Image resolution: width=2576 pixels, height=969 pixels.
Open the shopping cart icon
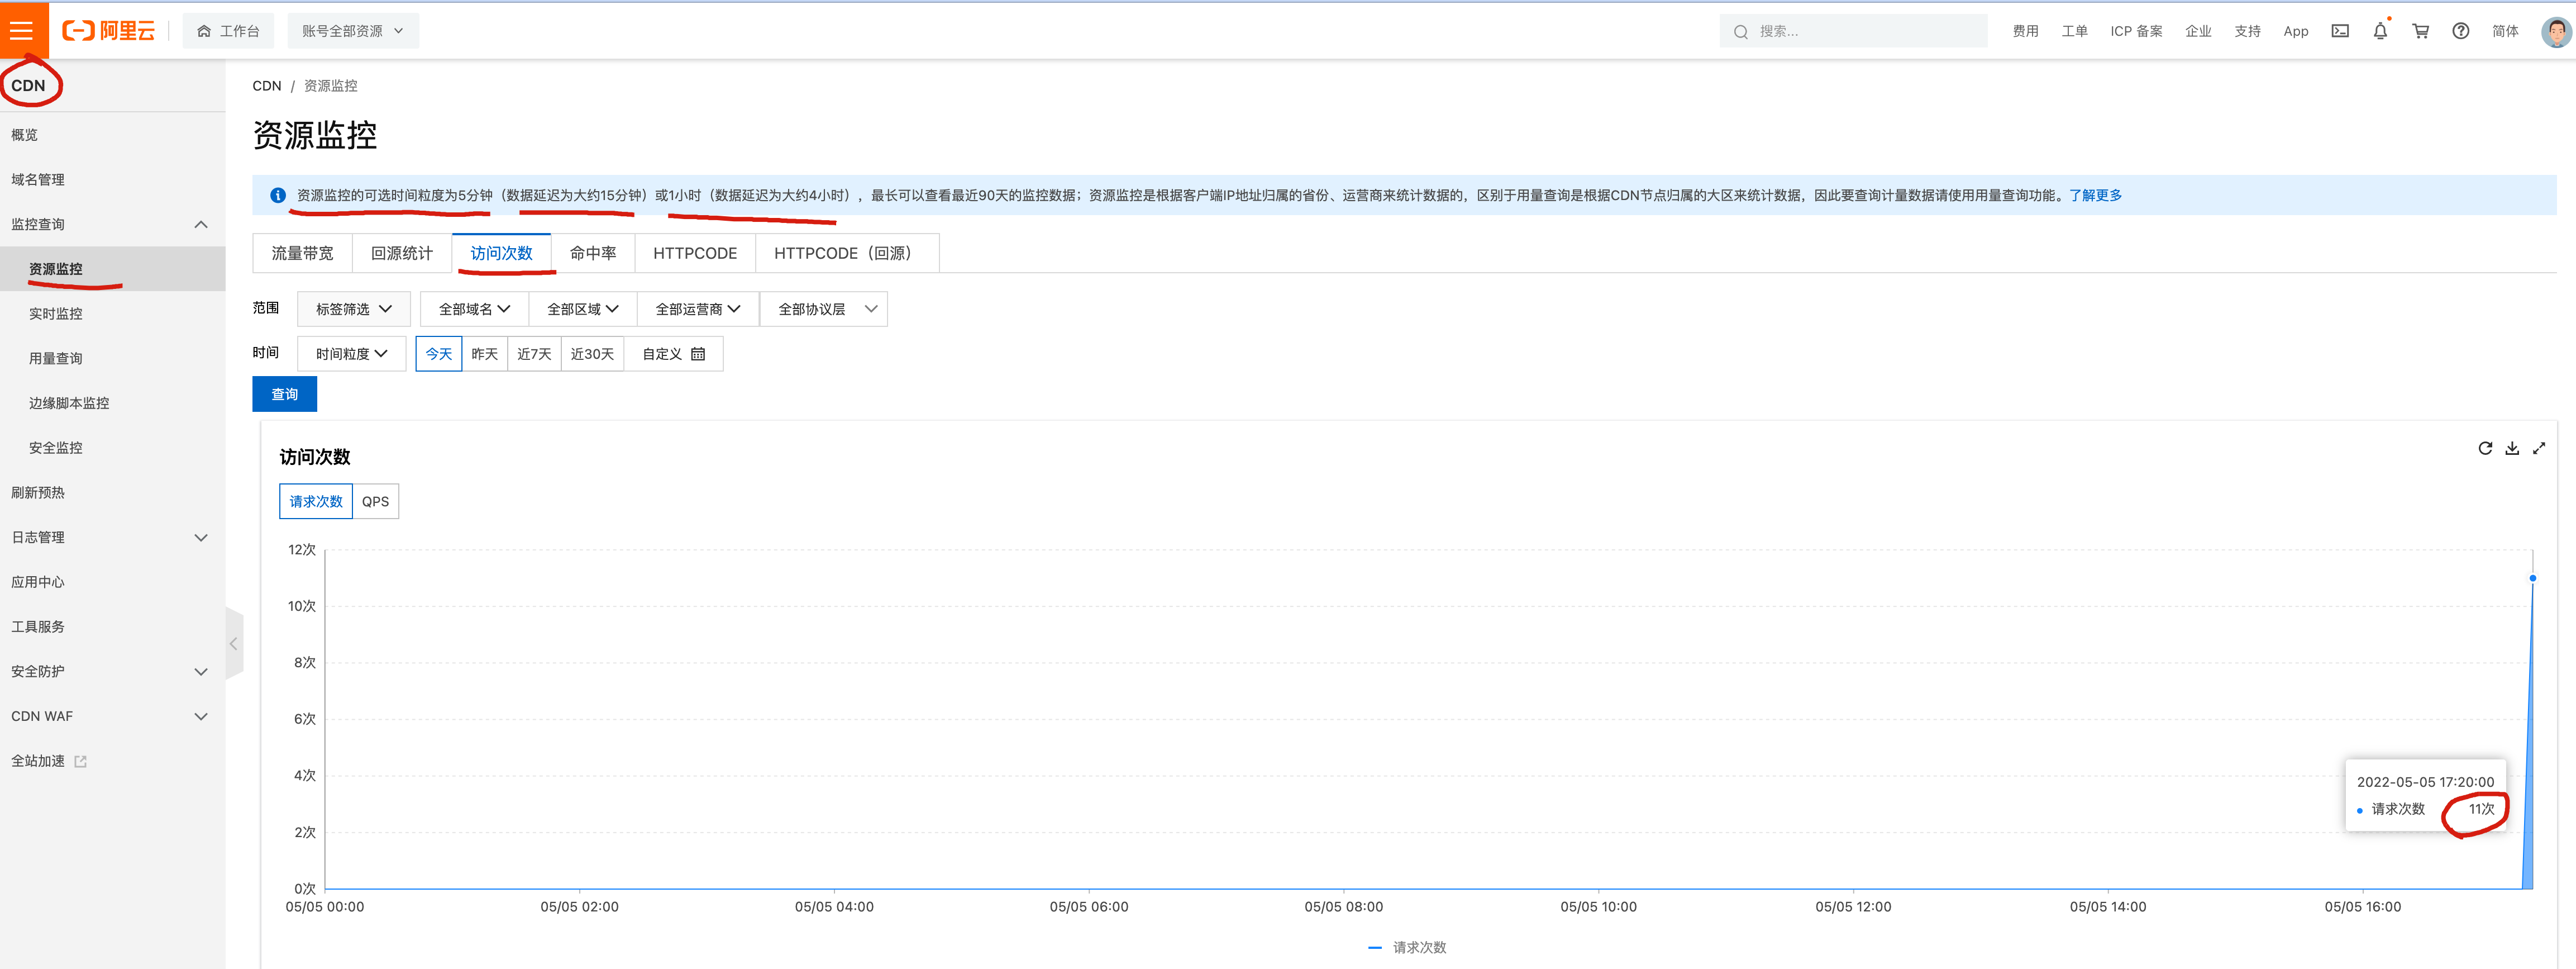pos(2420,31)
